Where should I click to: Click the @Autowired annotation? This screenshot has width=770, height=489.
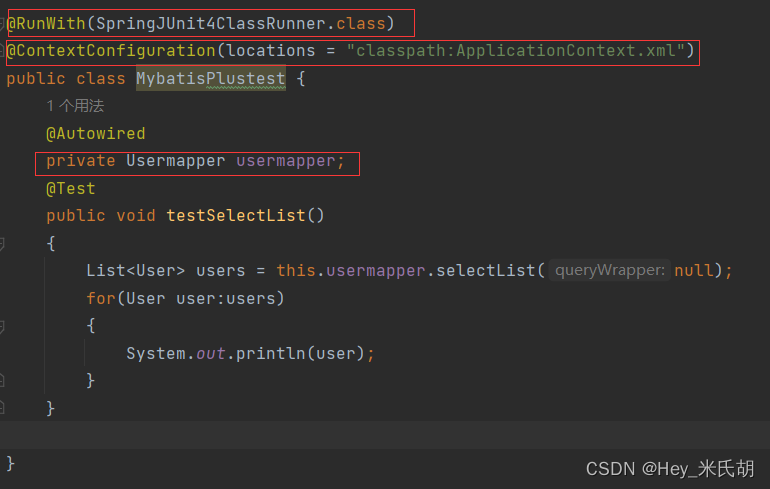(x=96, y=134)
